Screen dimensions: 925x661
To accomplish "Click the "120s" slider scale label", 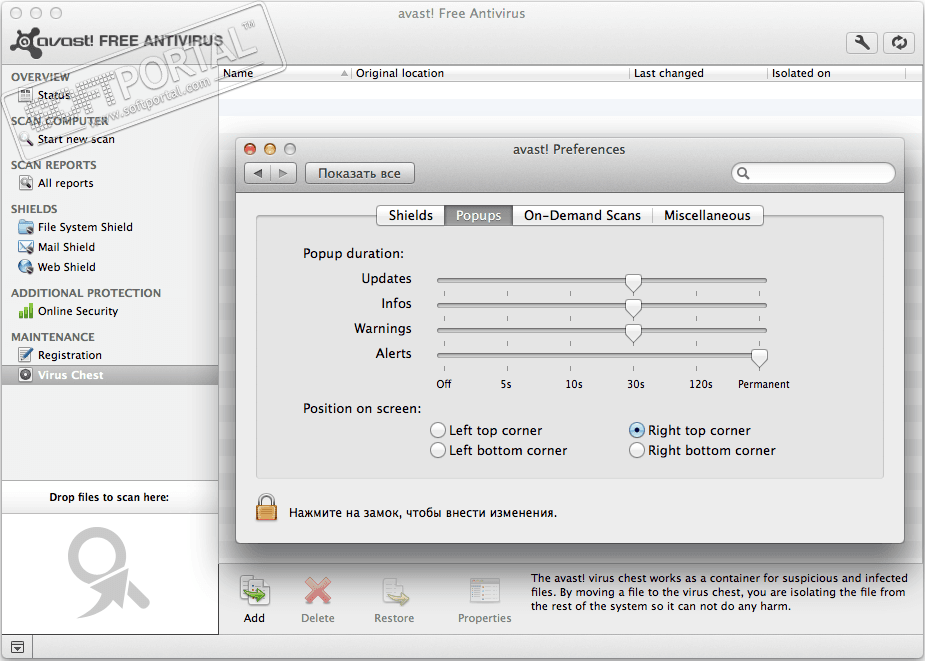I will [701, 384].
